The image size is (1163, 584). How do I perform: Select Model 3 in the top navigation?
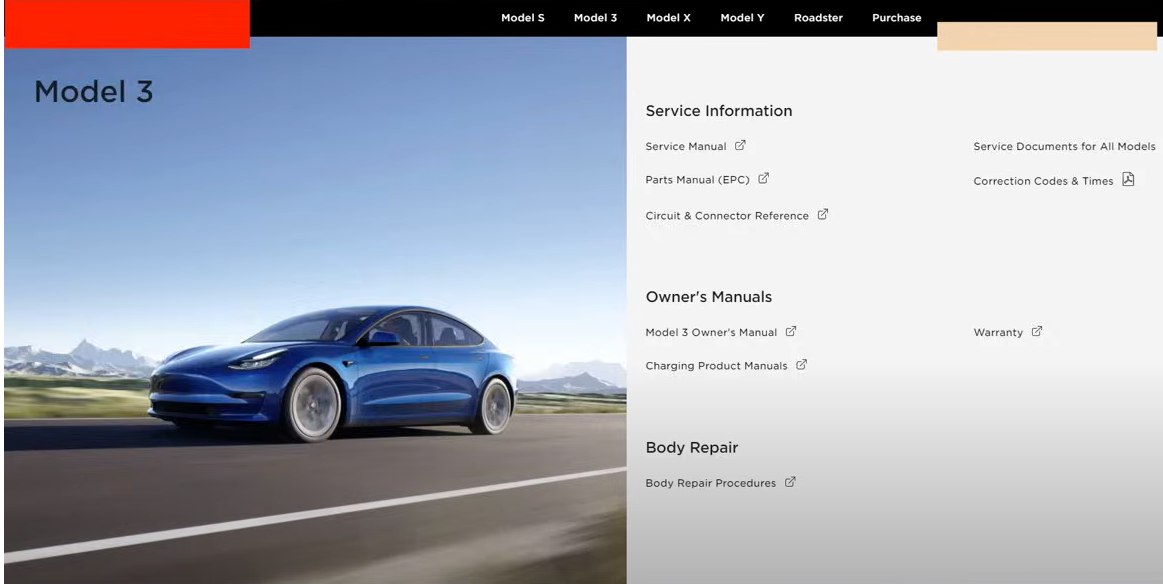coord(595,18)
